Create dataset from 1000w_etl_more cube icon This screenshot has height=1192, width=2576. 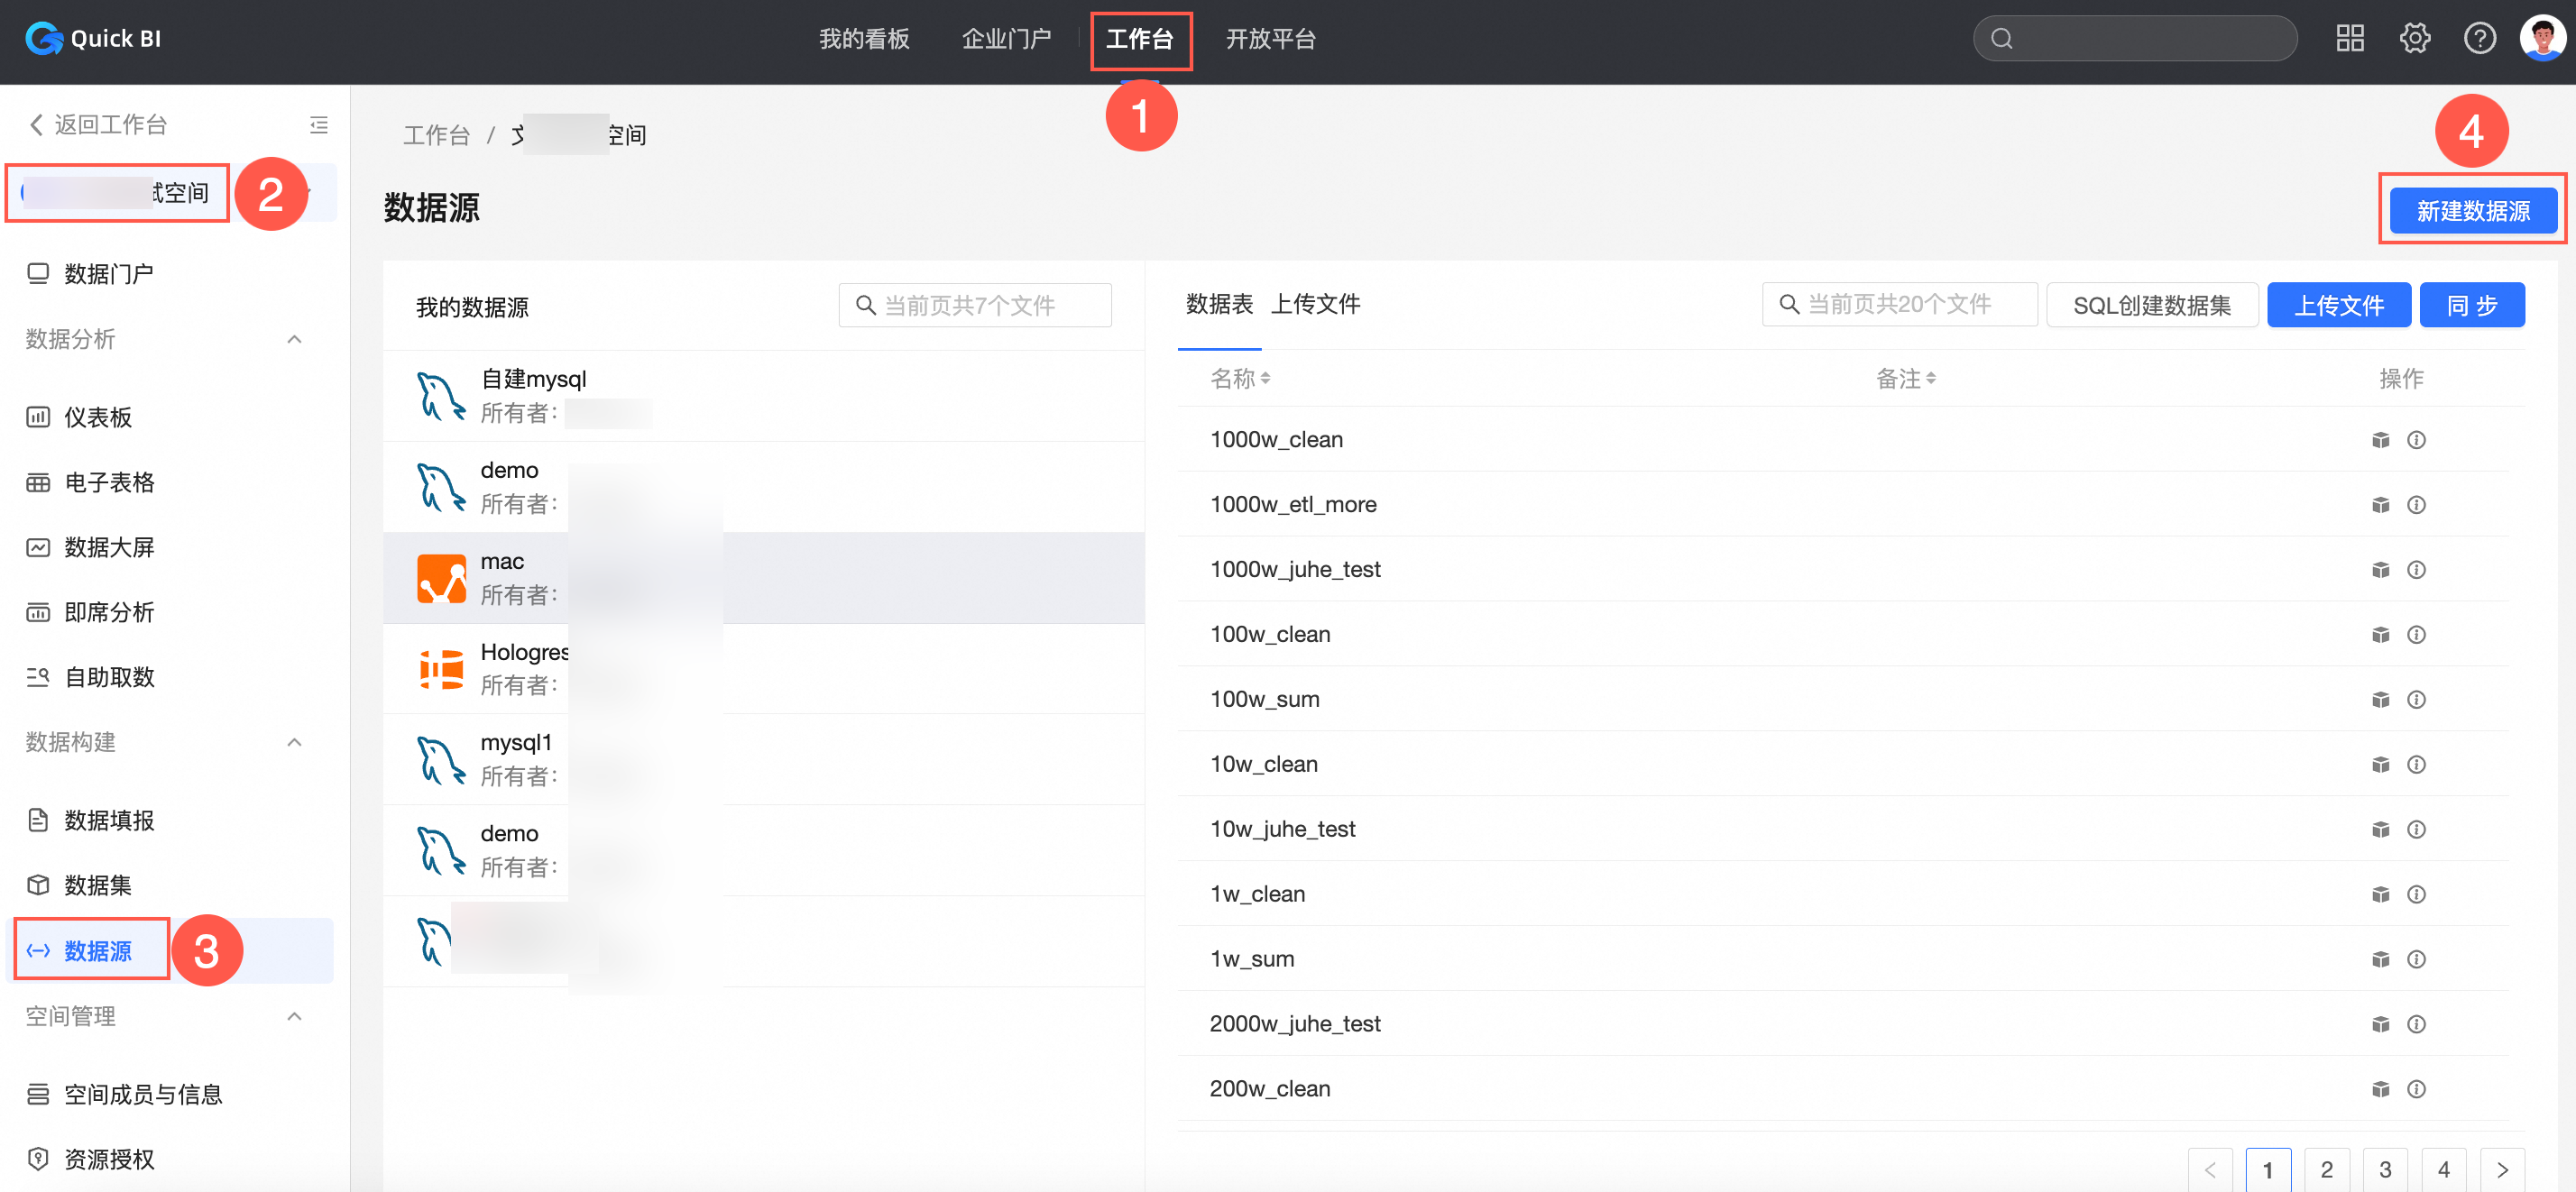2380,505
